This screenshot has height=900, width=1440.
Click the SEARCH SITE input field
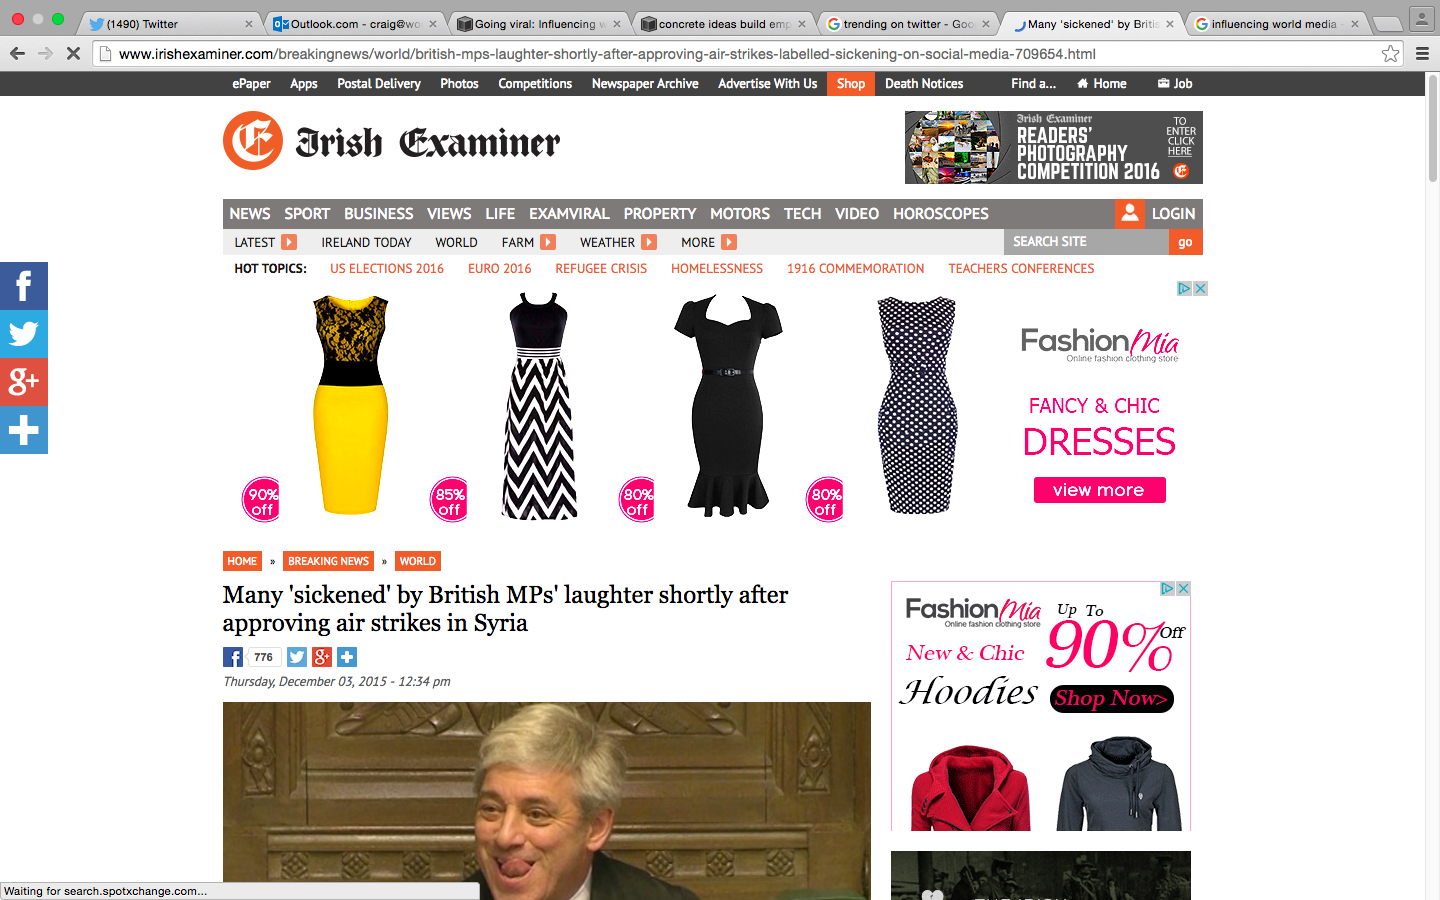pyautogui.click(x=1086, y=242)
